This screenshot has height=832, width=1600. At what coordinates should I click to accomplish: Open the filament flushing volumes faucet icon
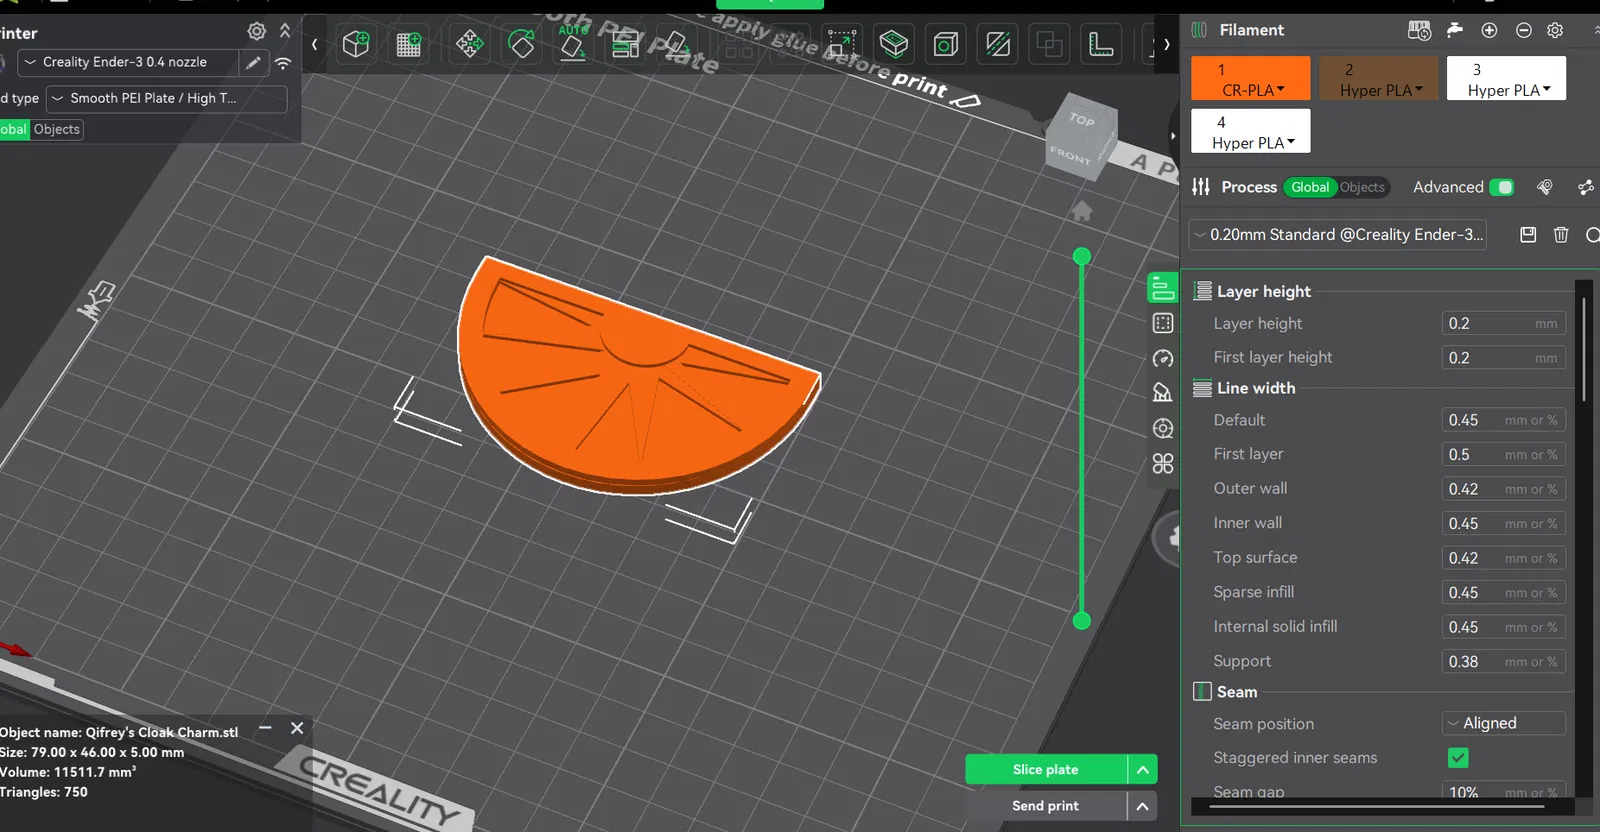(1455, 30)
